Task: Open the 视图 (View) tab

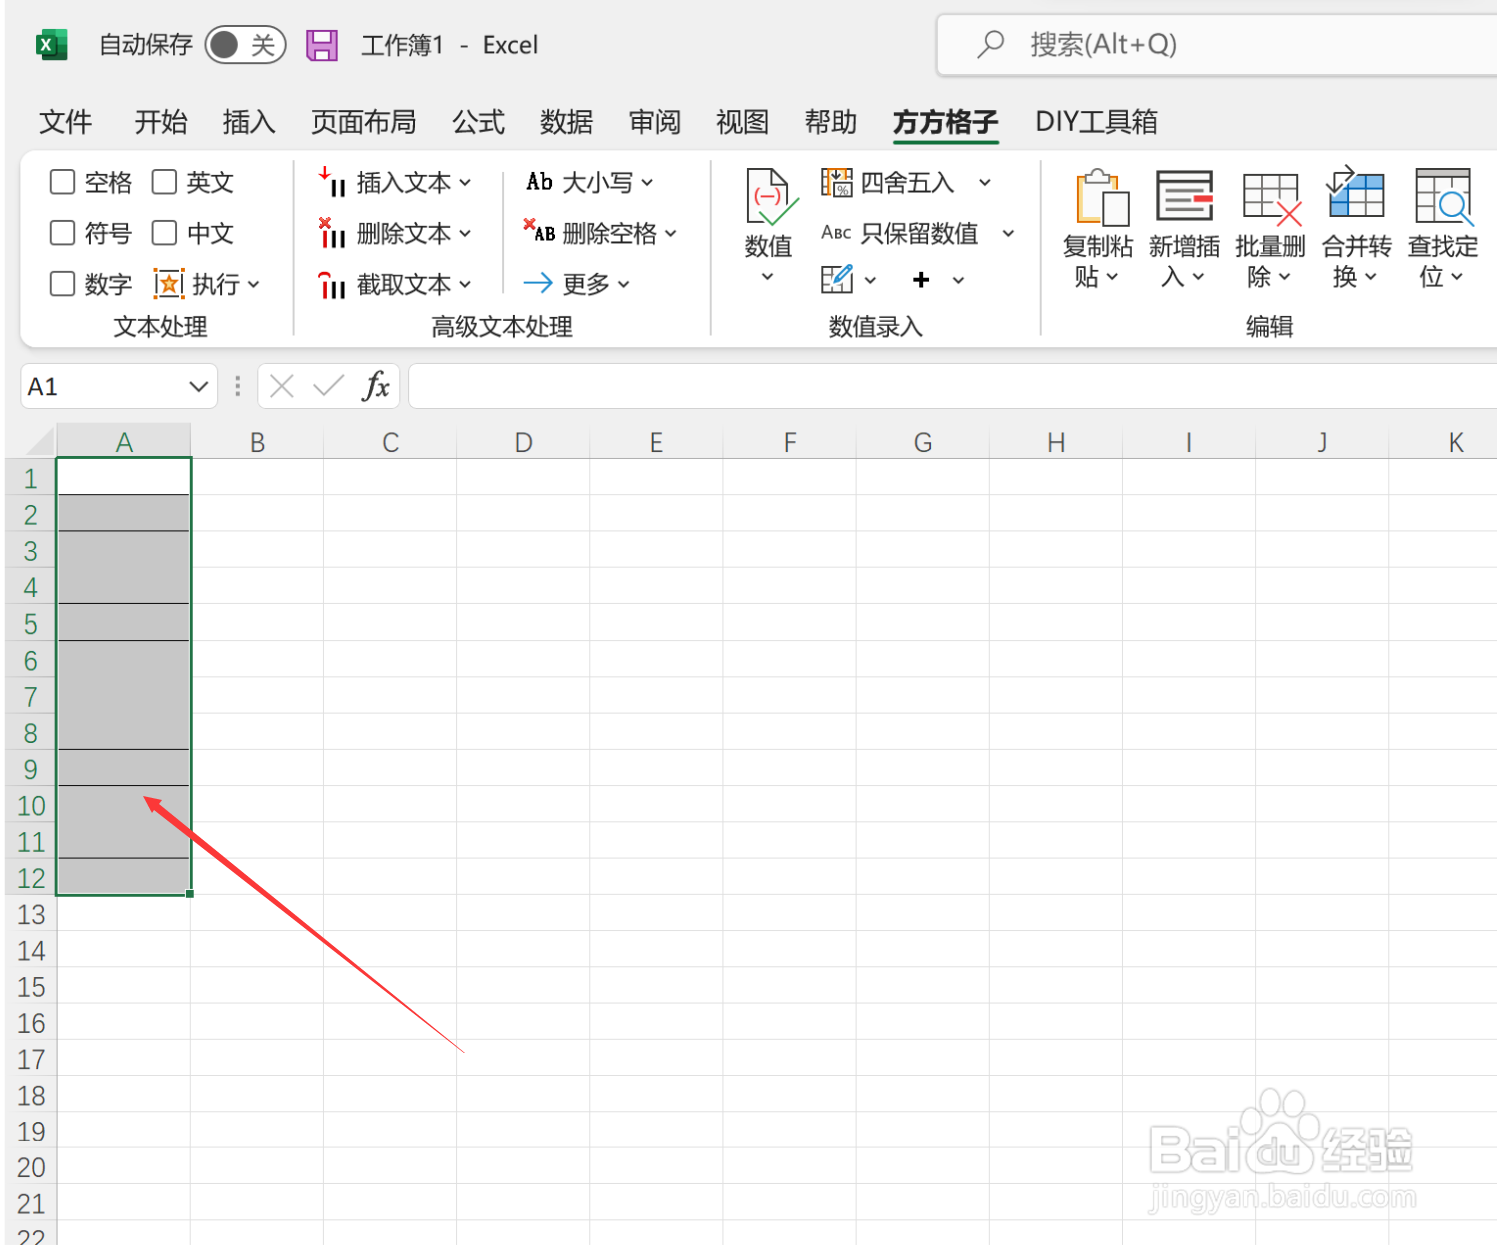Action: pyautogui.click(x=743, y=122)
